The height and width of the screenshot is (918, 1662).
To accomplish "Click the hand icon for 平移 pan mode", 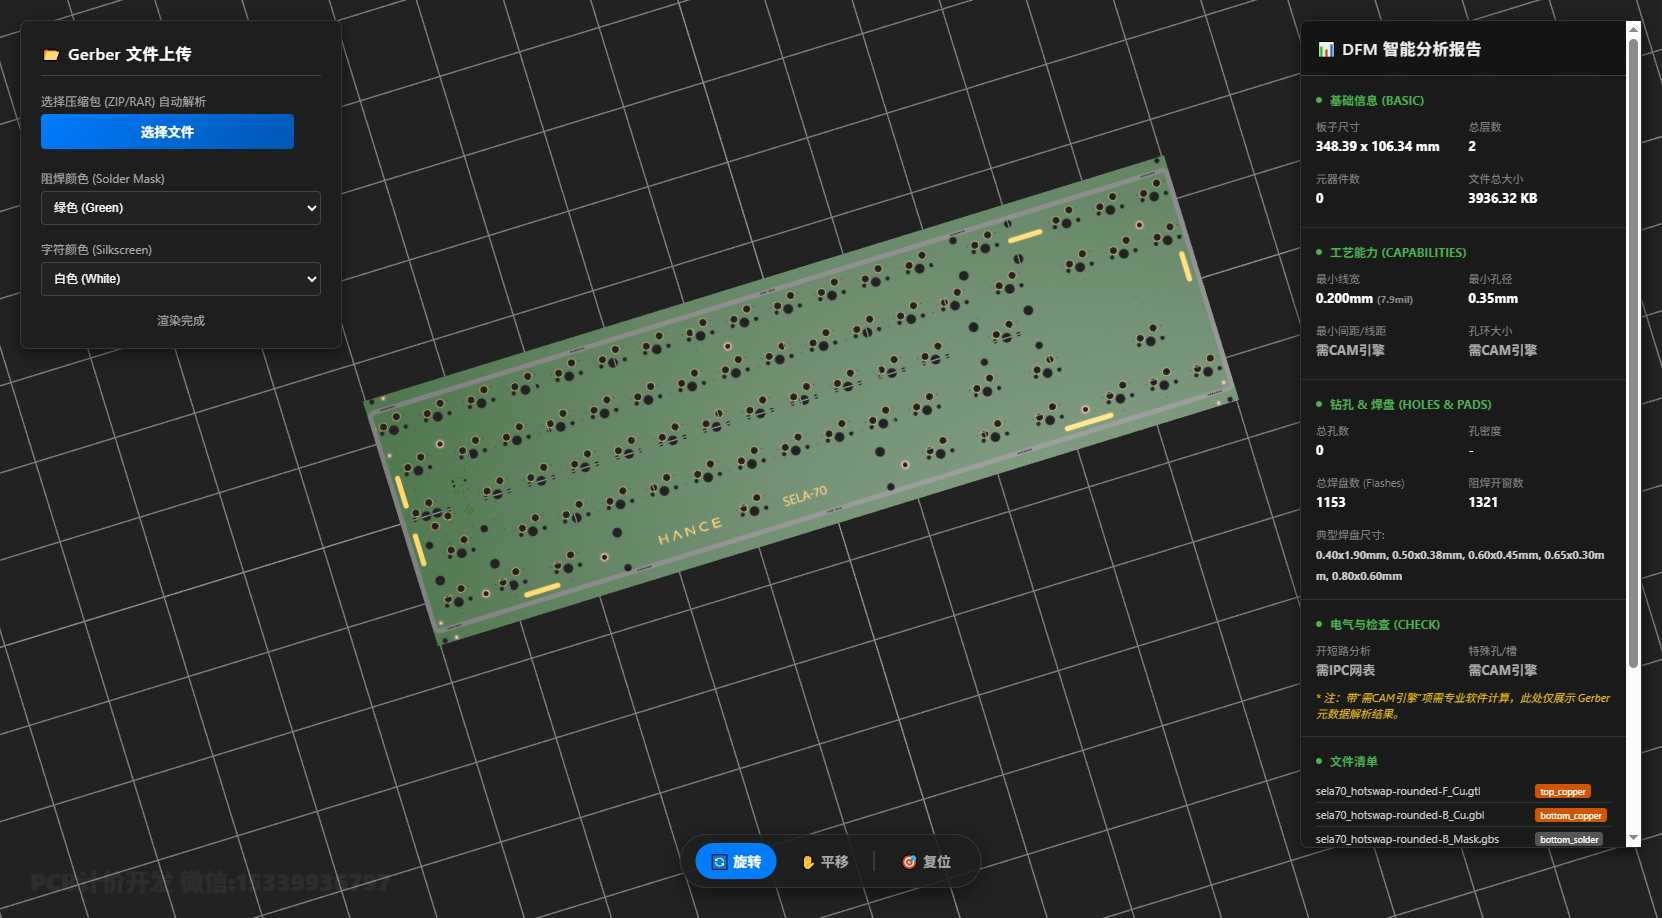I will point(808,862).
